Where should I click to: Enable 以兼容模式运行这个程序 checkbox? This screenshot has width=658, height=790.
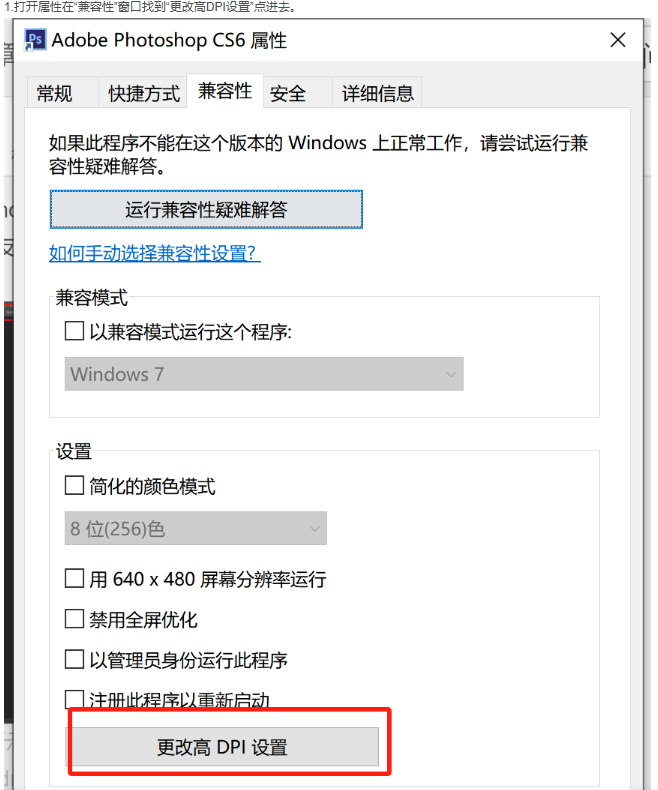click(75, 331)
